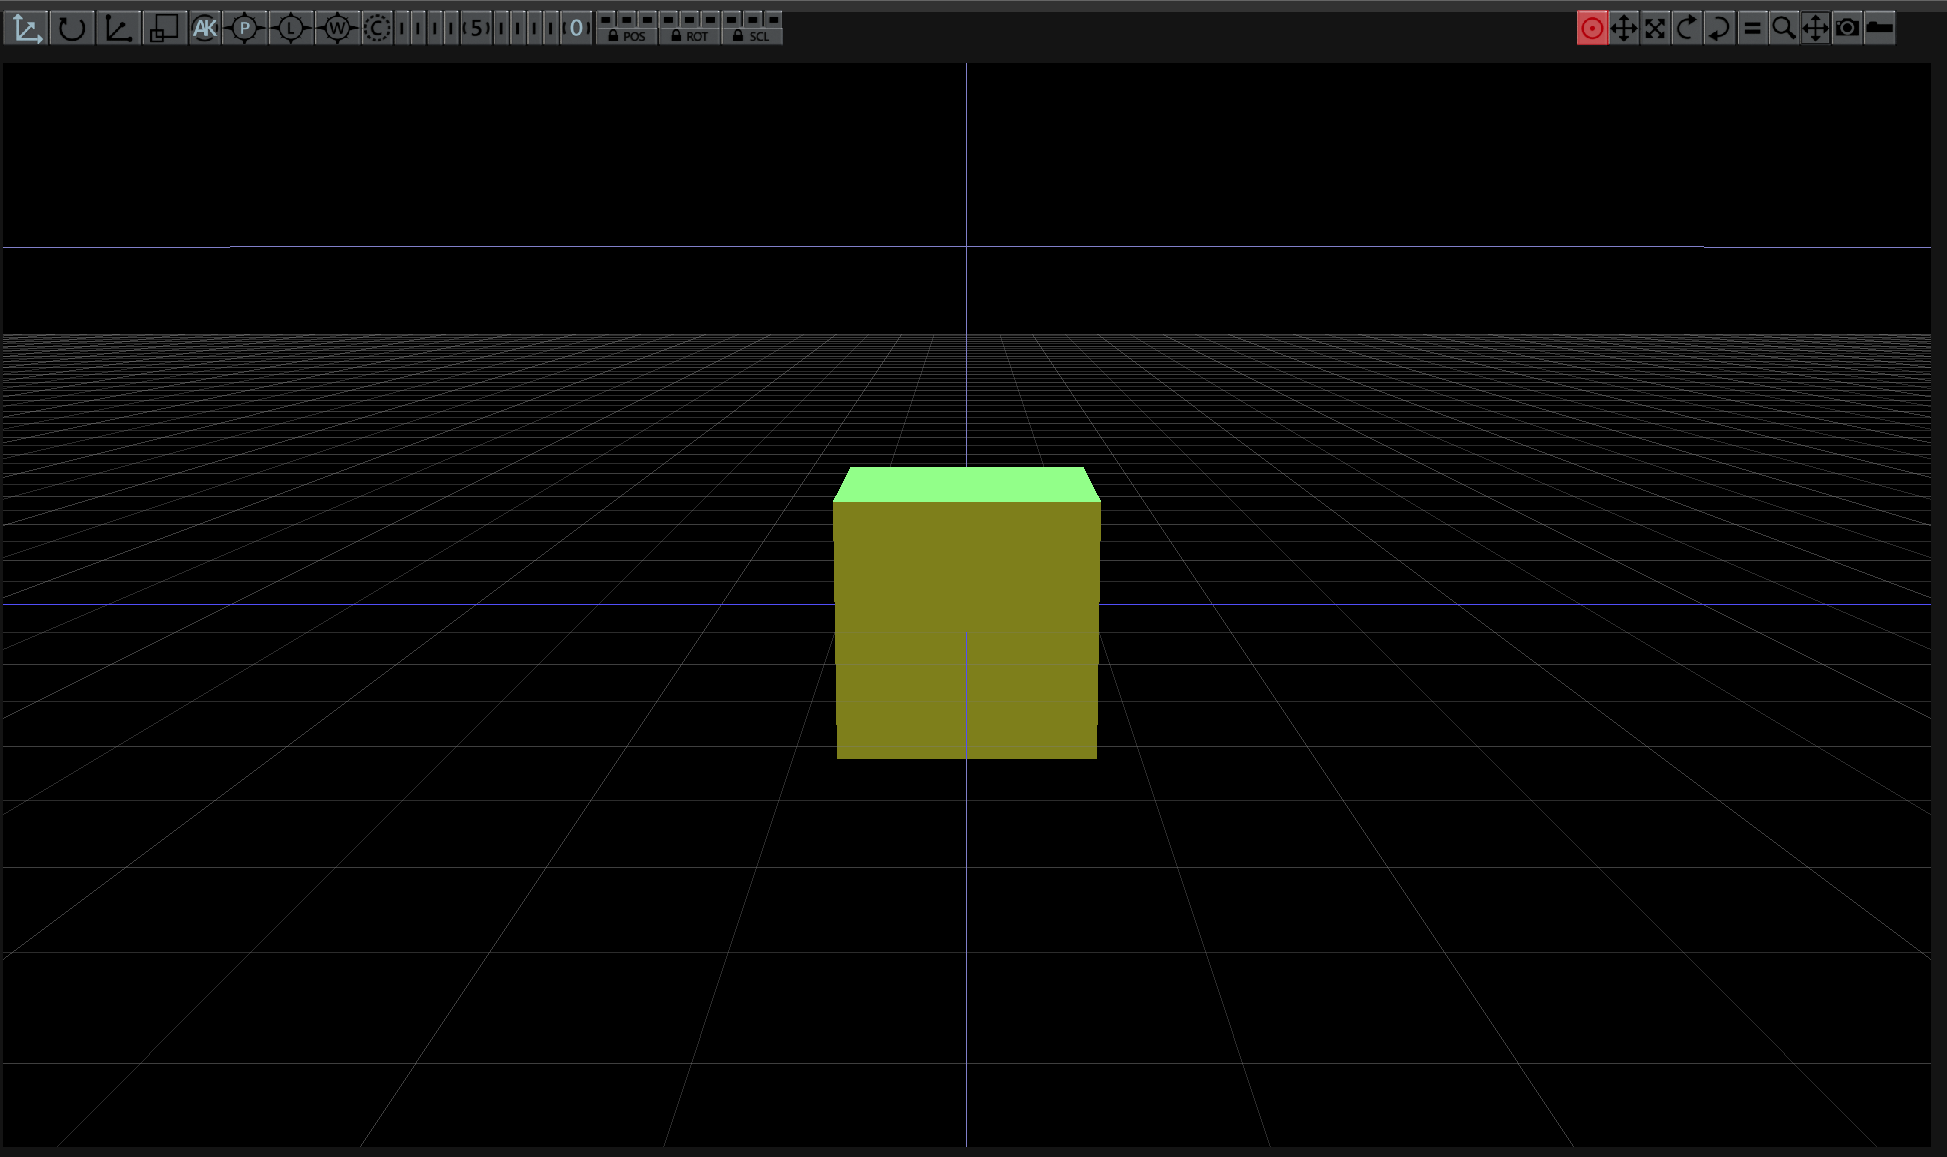This screenshot has width=1947, height=1157.
Task: Click tick button immediately right of C icon
Action: [x=402, y=28]
